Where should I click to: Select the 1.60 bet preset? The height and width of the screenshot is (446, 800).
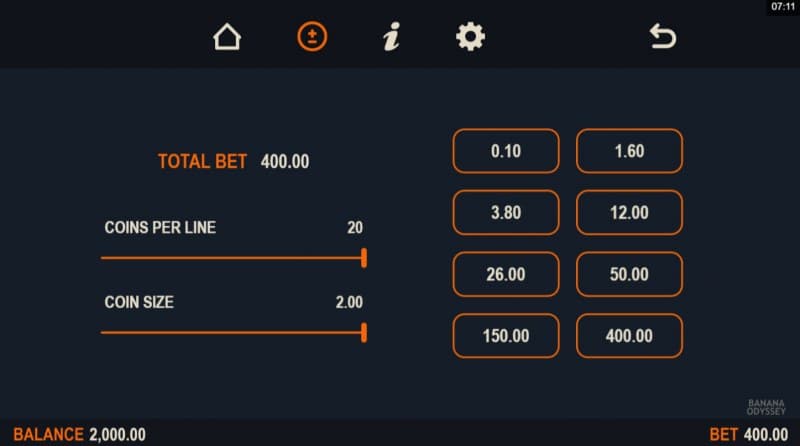click(x=629, y=152)
